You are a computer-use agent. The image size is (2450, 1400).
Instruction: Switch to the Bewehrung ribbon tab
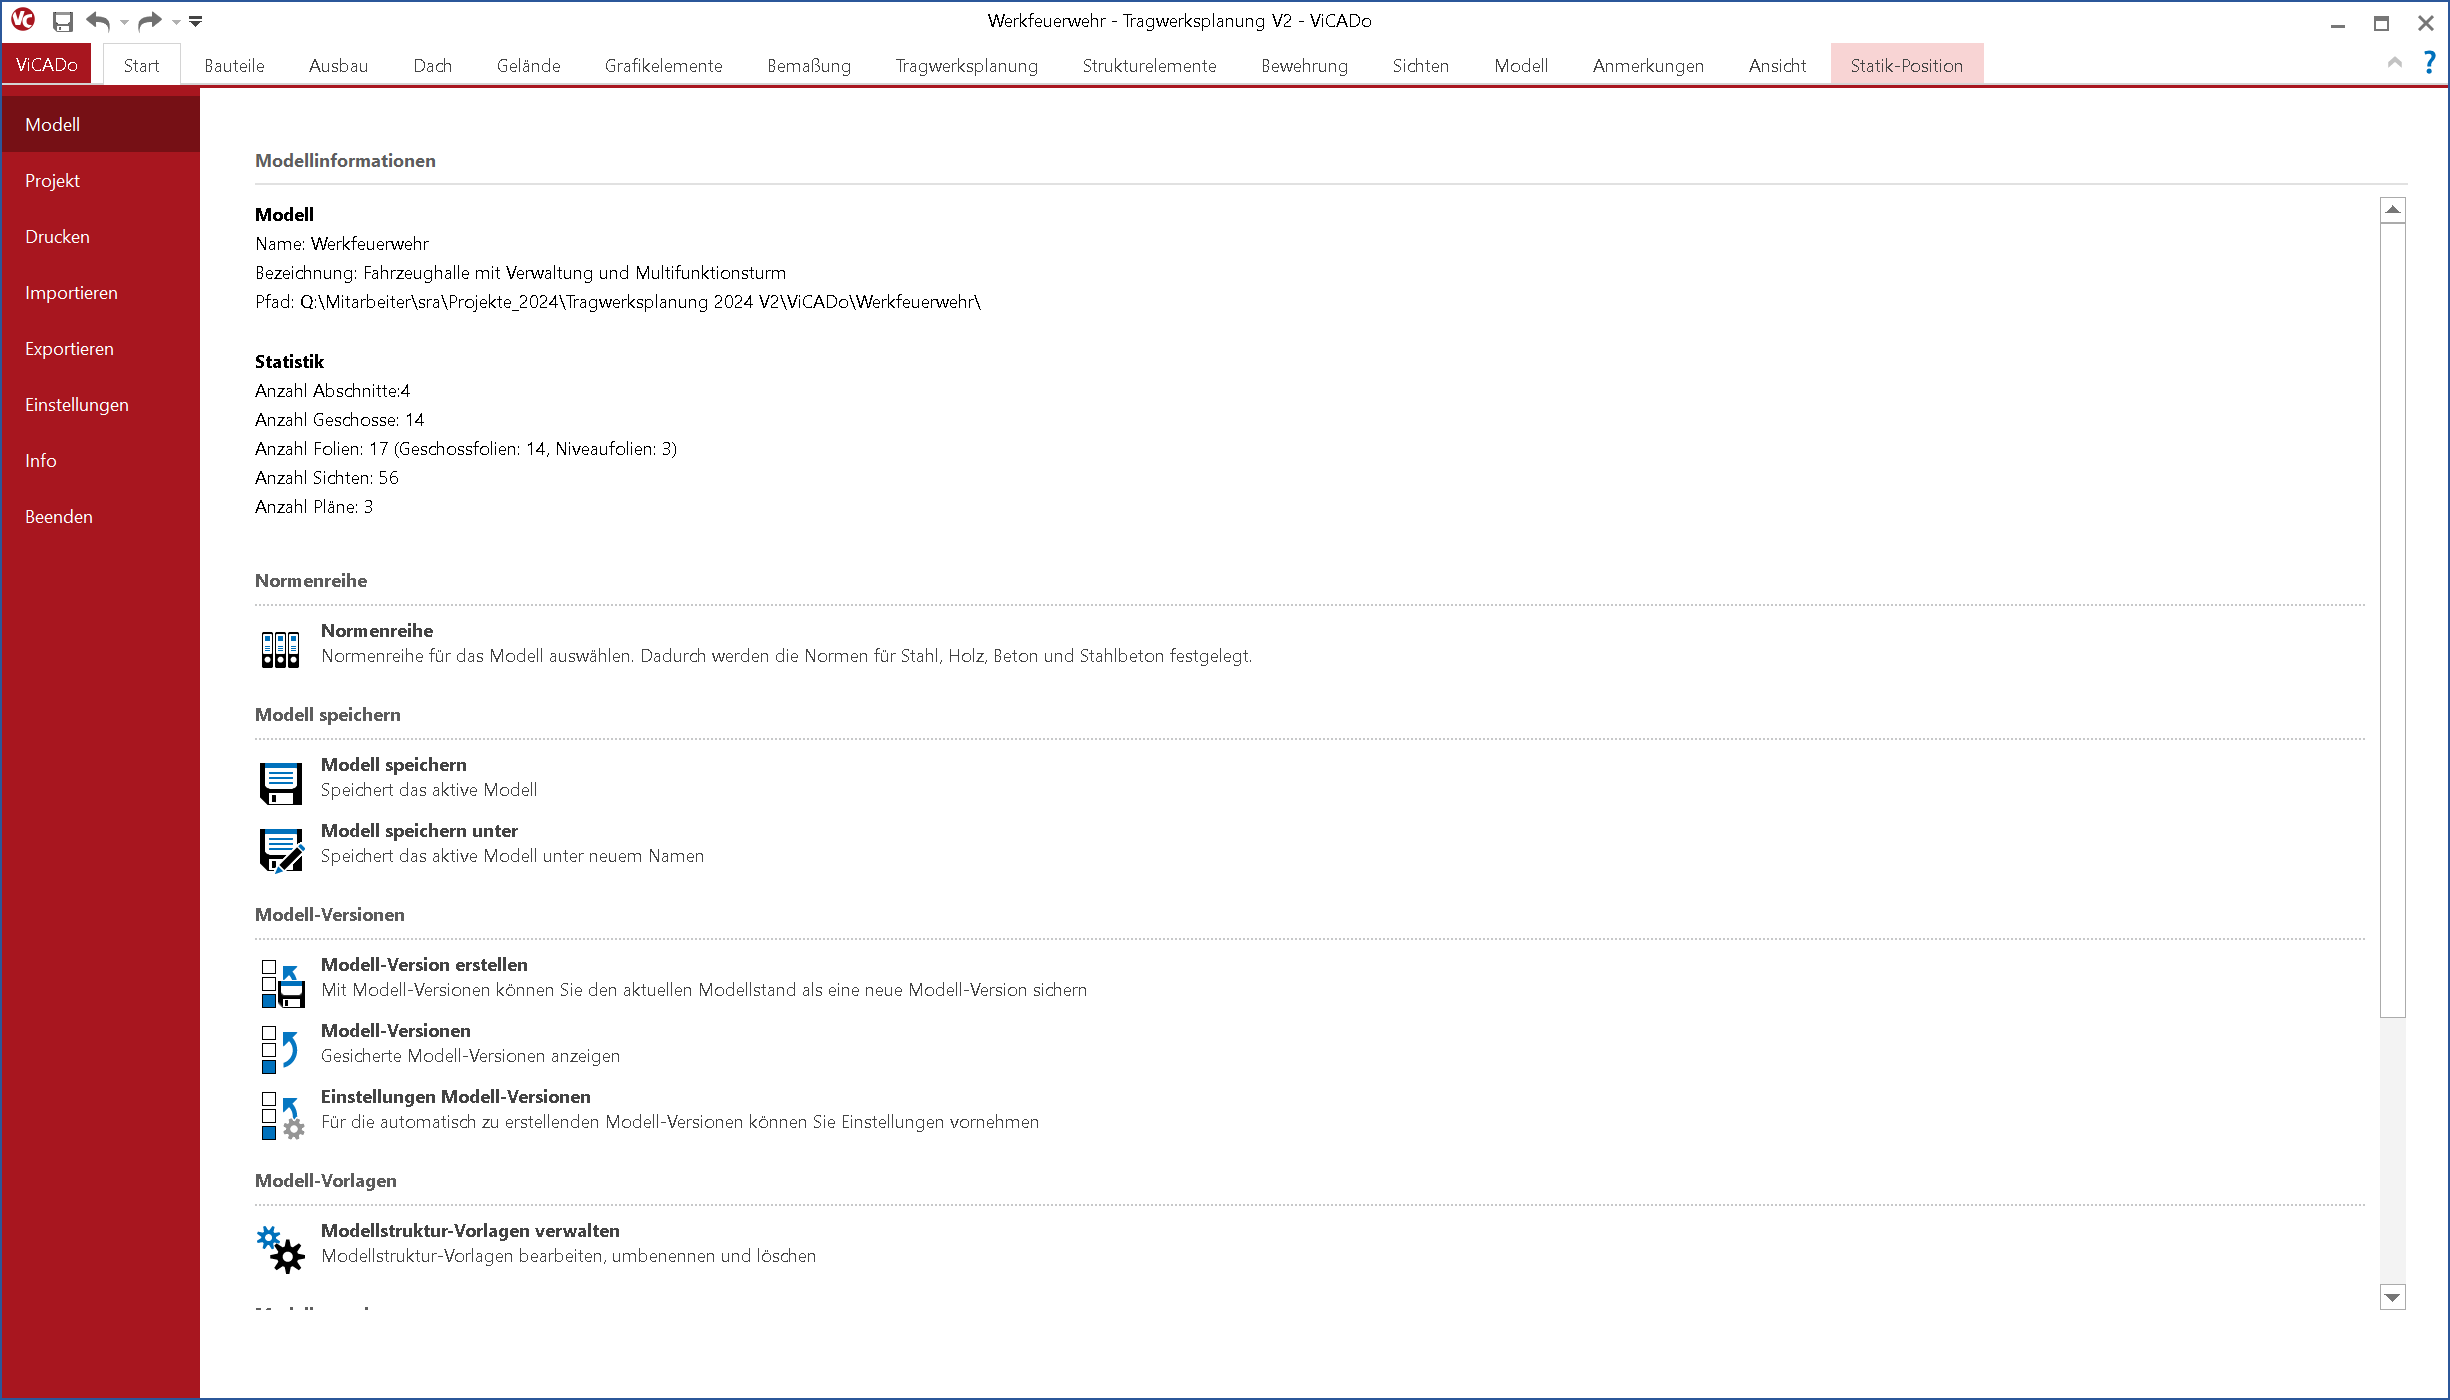(1304, 65)
